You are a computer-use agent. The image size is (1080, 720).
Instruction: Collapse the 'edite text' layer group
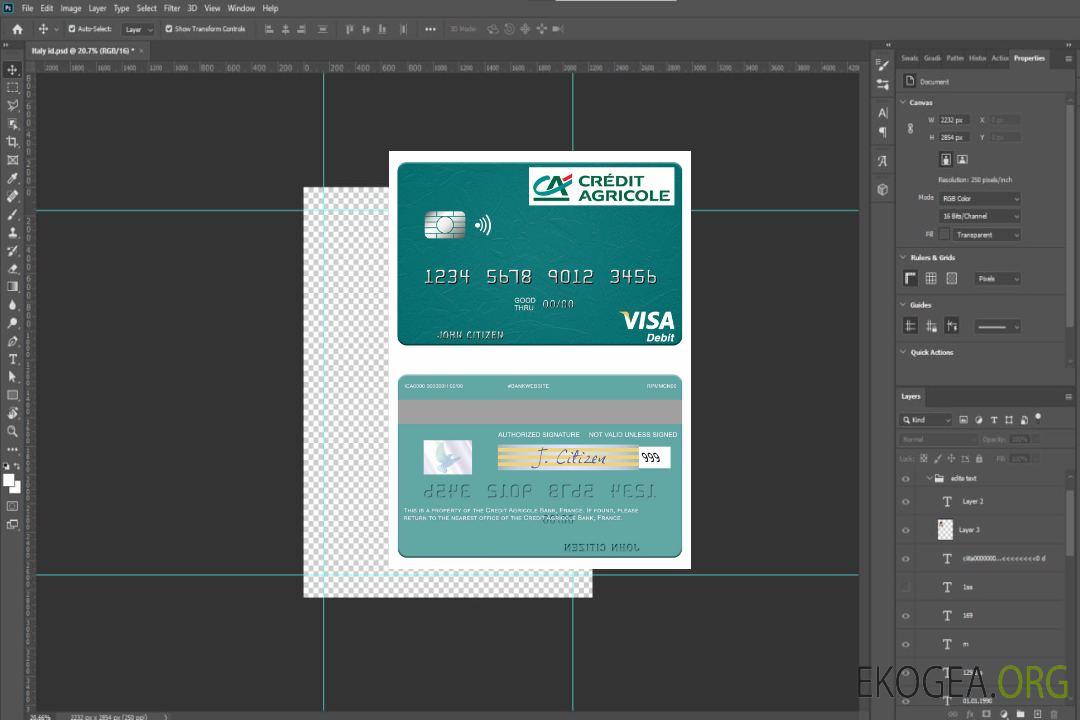[928, 478]
